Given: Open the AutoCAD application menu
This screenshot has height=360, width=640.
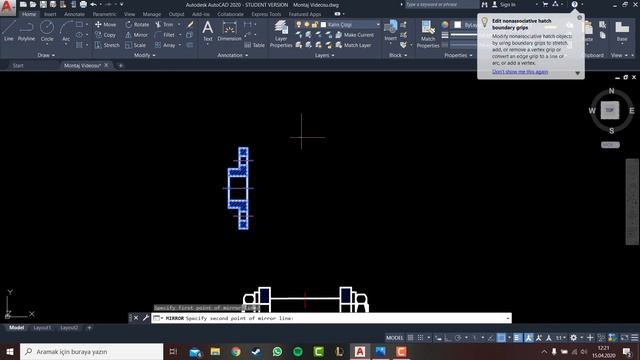Looking at the screenshot, I should point(7,7).
